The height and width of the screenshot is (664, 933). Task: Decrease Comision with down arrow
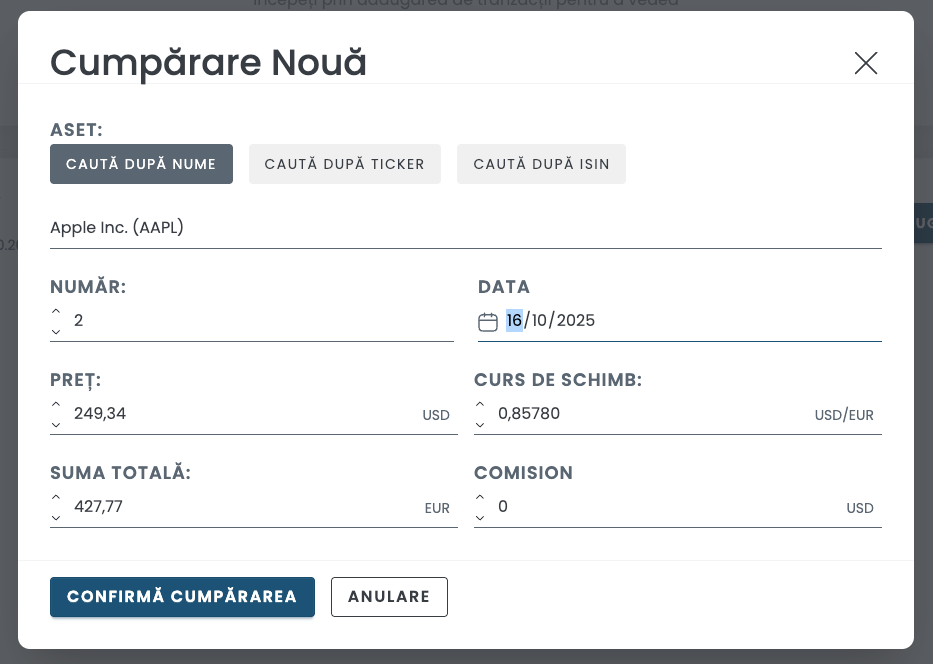[x=480, y=517]
